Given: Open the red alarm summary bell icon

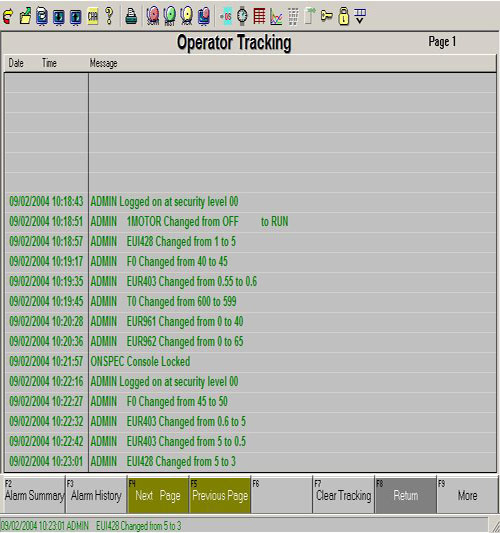Looking at the screenshot, I should [x=153, y=16].
